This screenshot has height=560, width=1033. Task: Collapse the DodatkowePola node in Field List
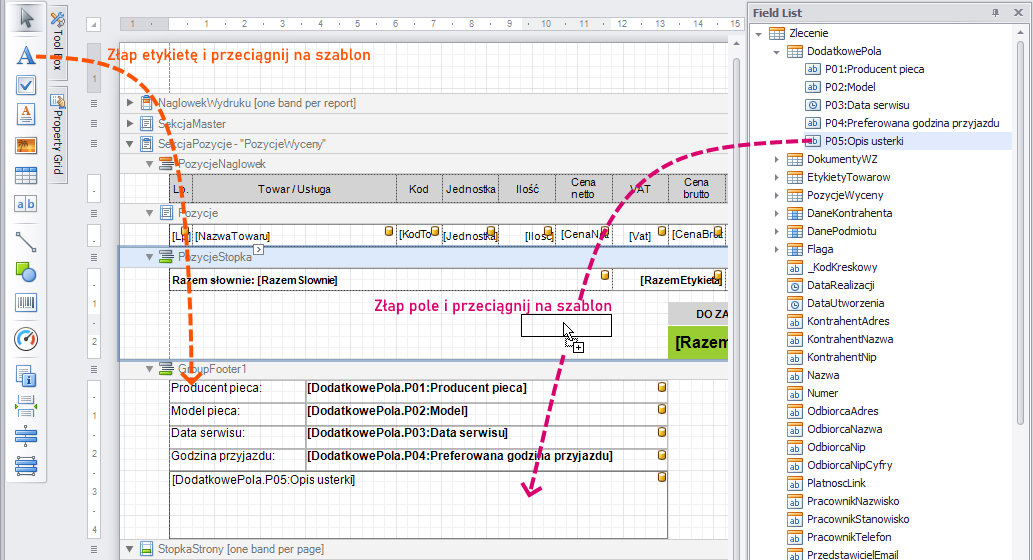coord(777,52)
